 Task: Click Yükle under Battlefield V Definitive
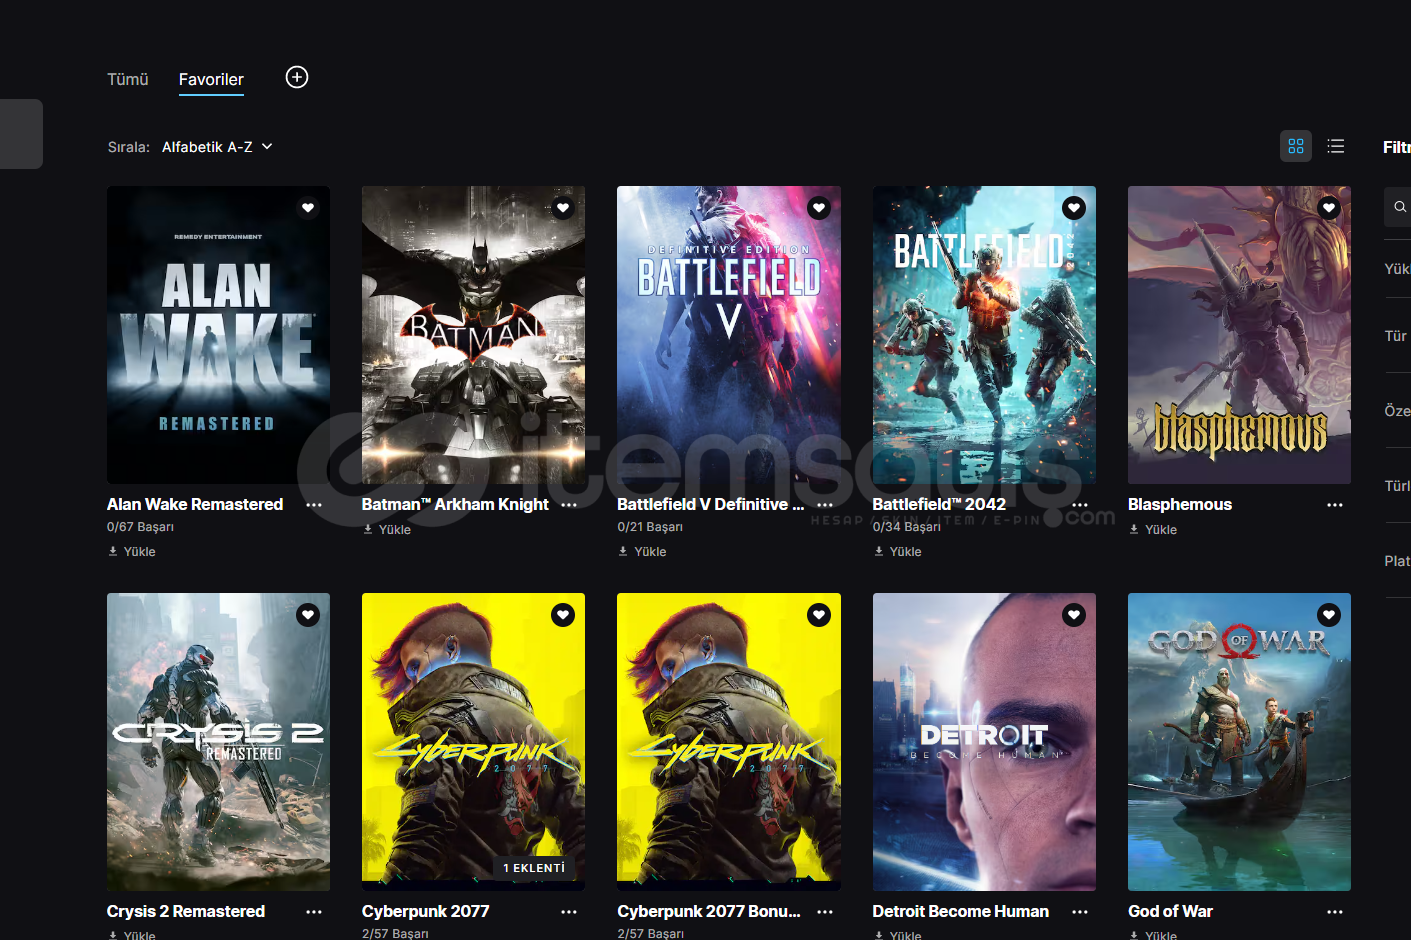coord(642,551)
